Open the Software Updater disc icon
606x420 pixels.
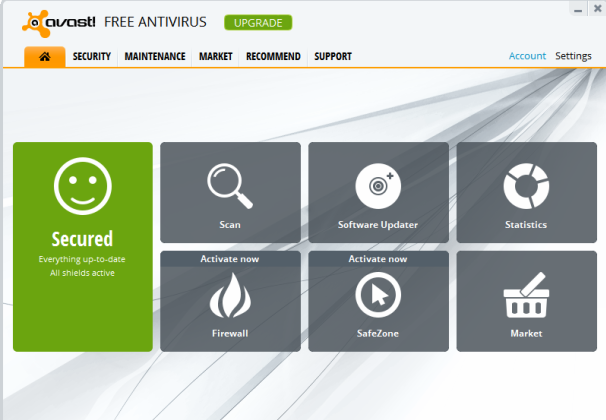(378, 186)
